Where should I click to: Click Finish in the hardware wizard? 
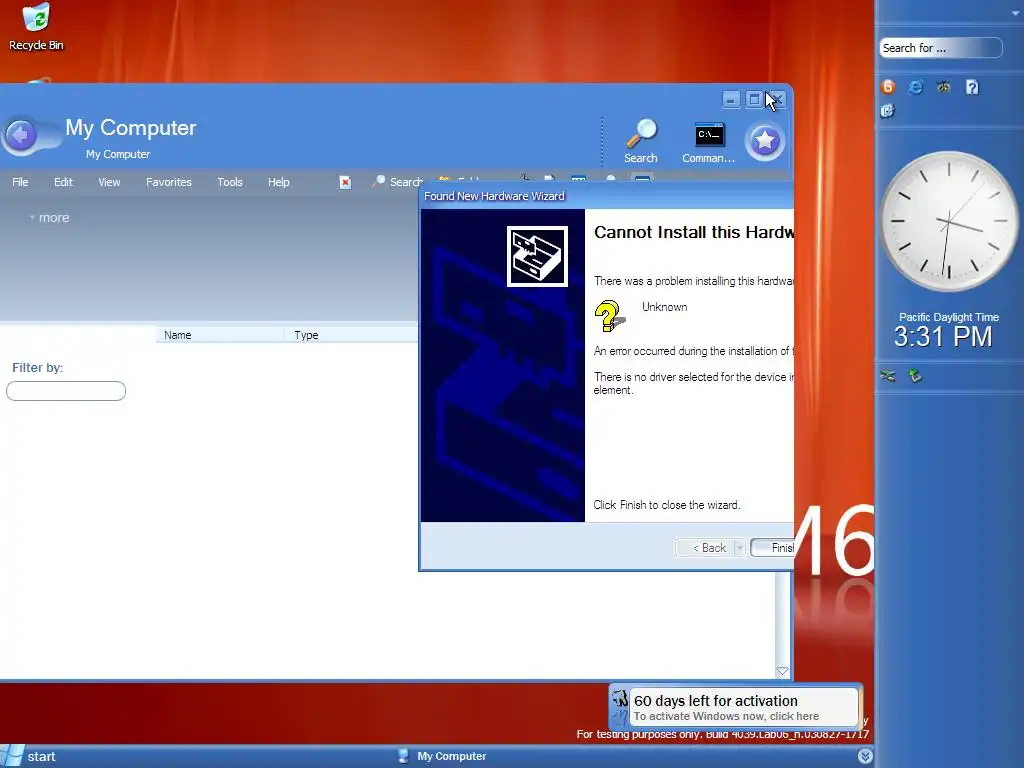(x=773, y=548)
